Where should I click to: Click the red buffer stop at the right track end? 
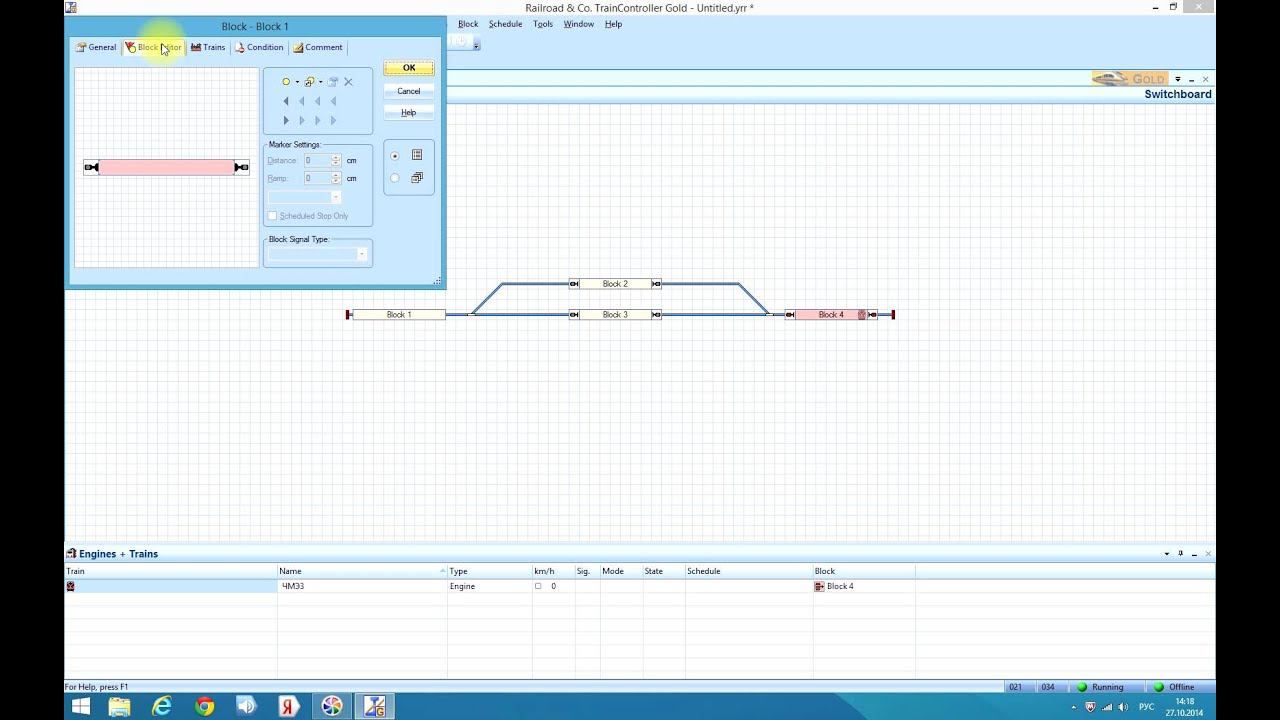coord(893,314)
